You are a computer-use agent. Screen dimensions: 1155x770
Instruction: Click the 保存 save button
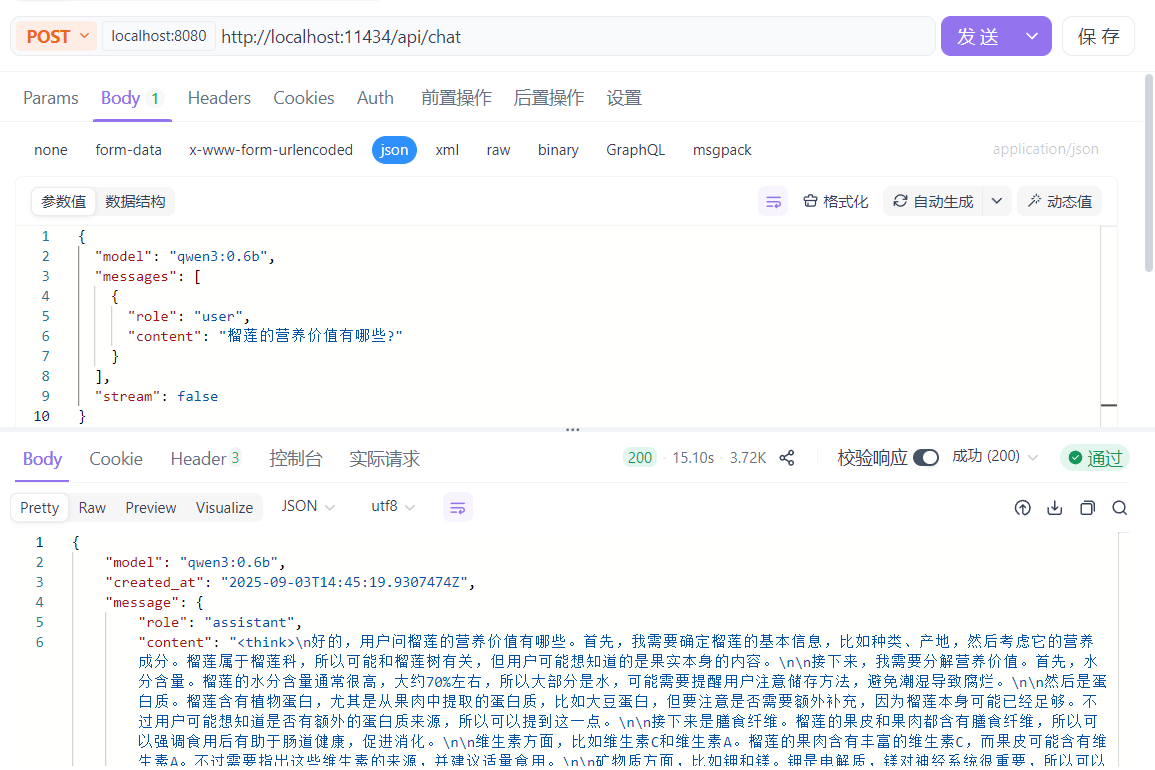click(x=1098, y=36)
